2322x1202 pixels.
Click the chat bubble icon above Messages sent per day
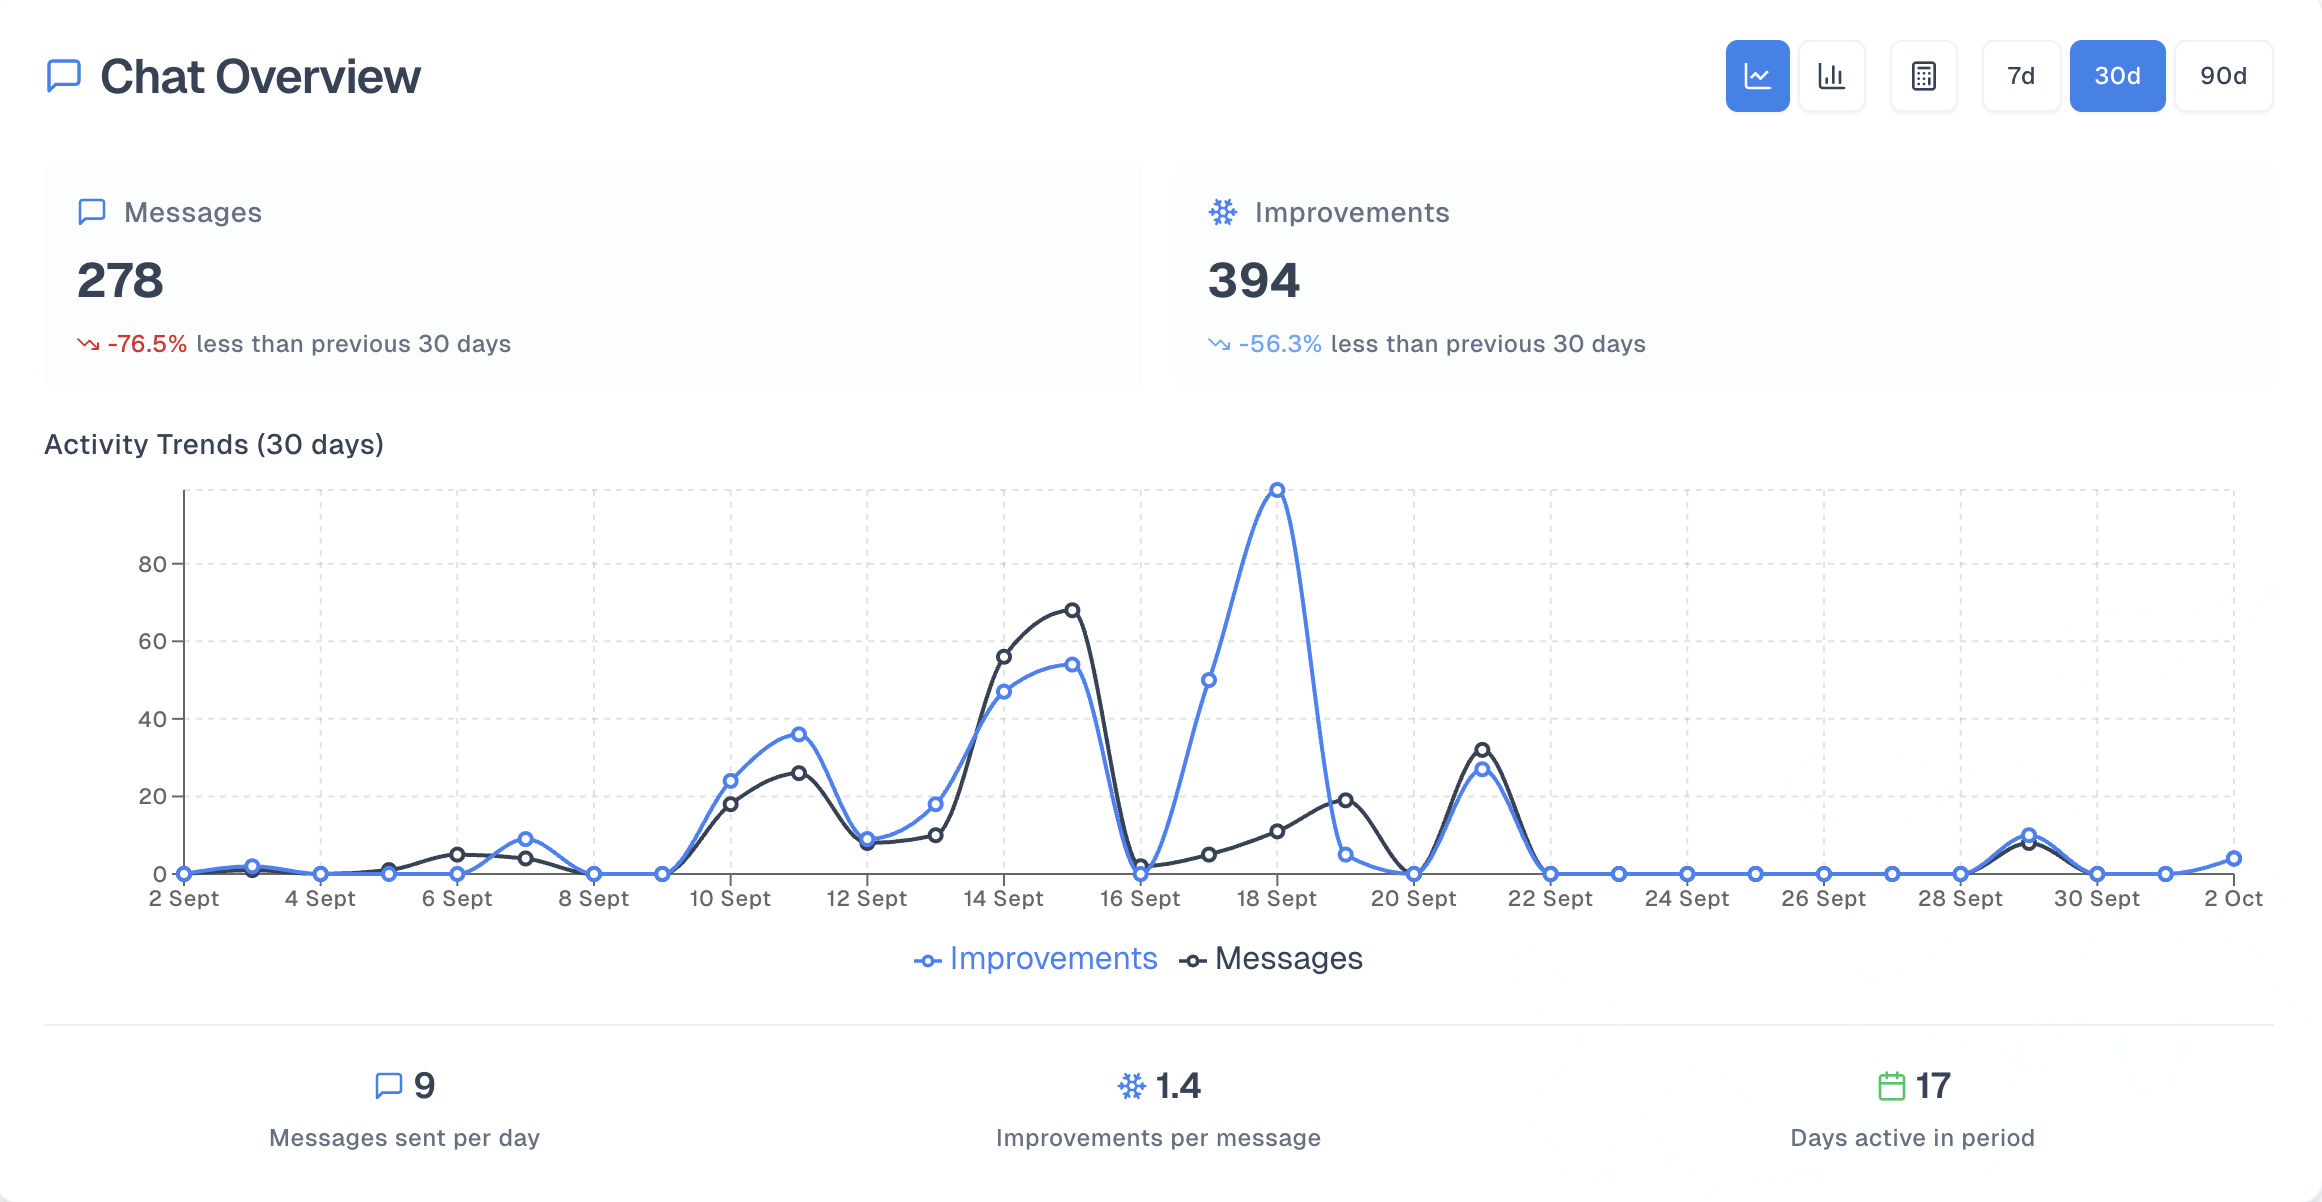pyautogui.click(x=389, y=1085)
